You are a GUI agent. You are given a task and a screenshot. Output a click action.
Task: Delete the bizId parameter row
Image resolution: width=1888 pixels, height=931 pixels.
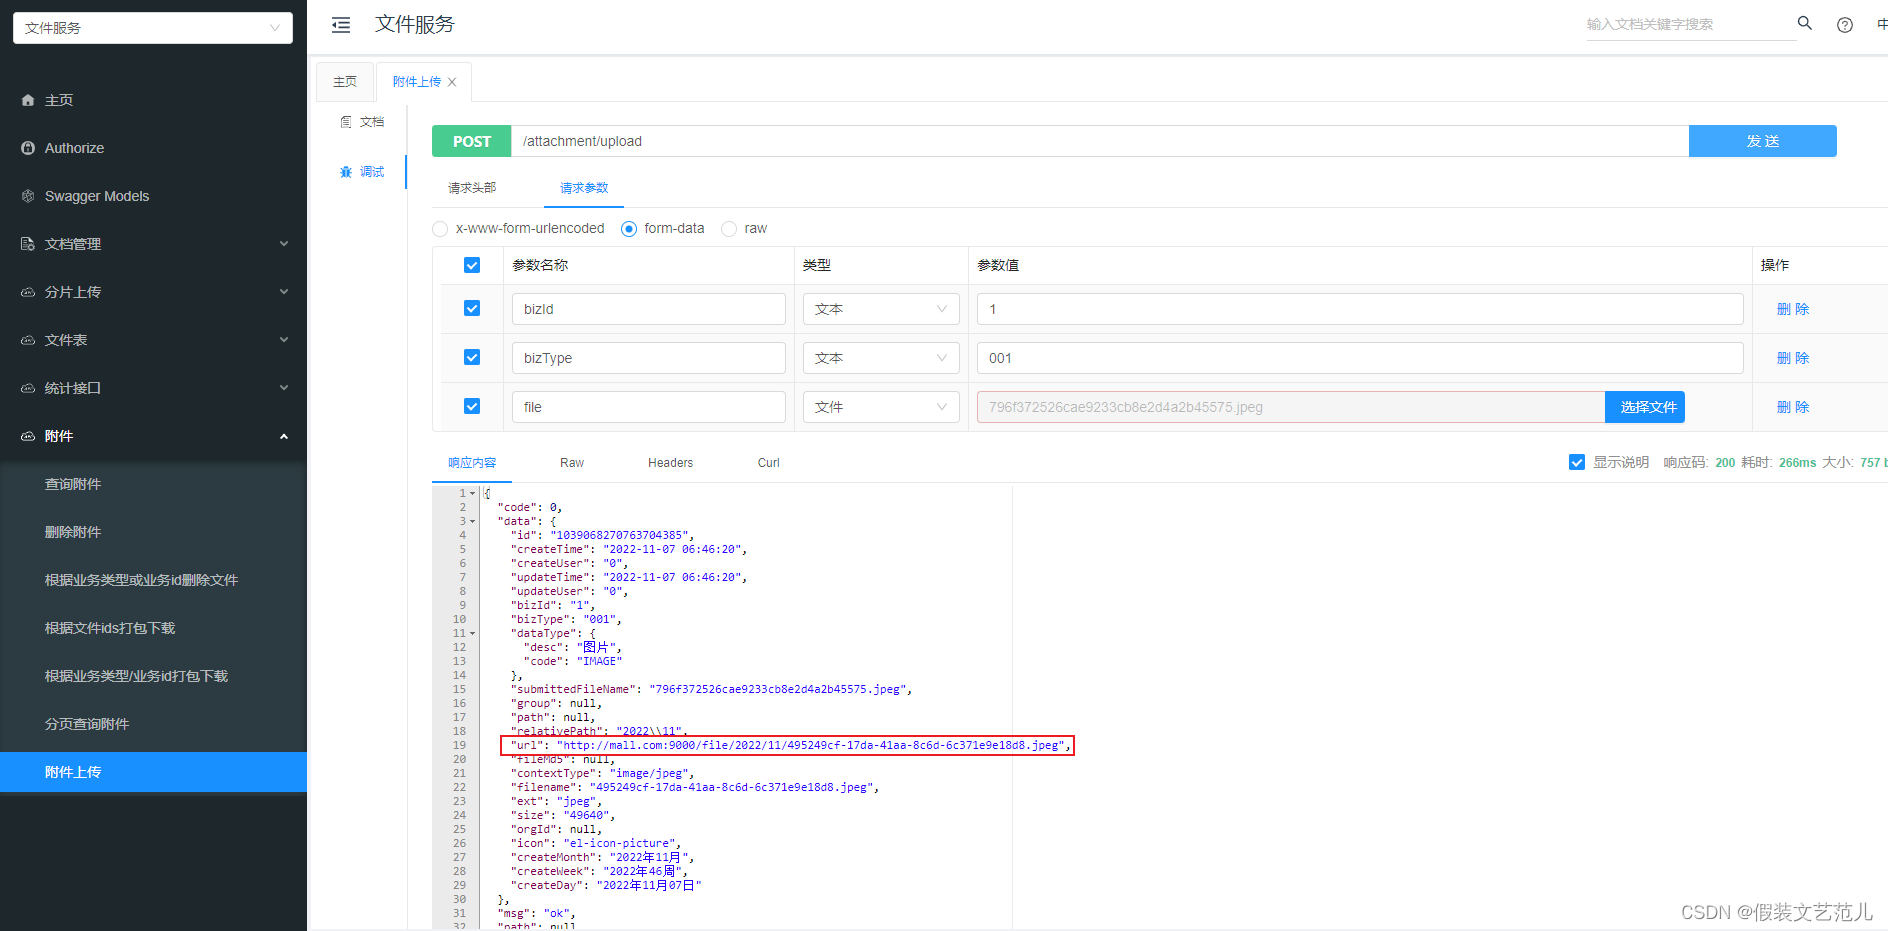point(1793,309)
